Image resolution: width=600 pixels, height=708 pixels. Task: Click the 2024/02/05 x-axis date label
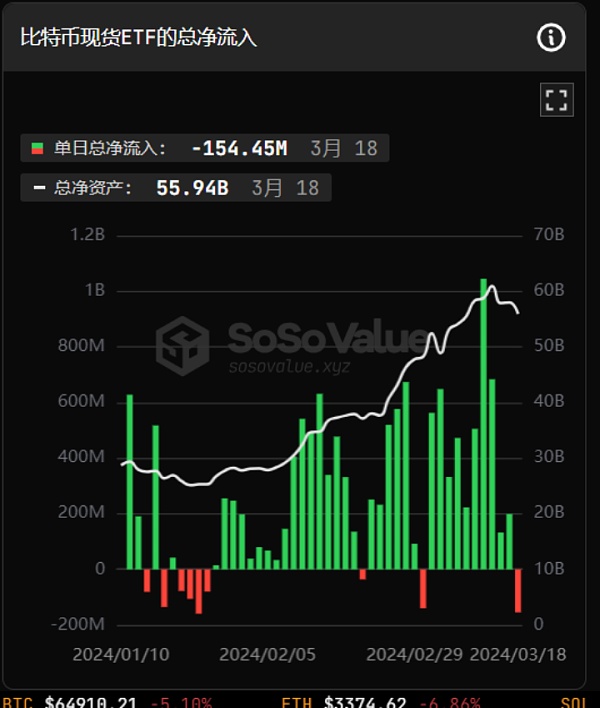tap(267, 654)
